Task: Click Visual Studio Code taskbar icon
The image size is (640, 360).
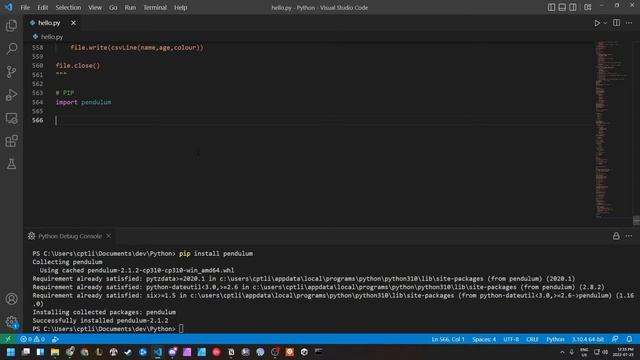Action: pos(158,352)
